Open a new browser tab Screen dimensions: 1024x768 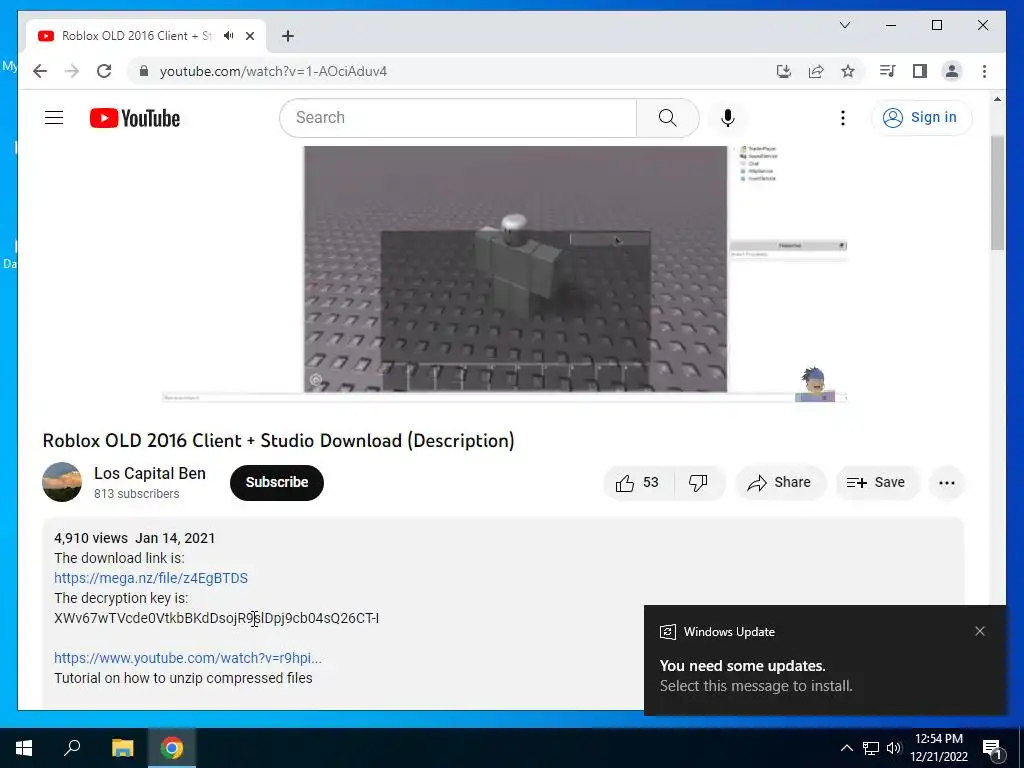point(288,36)
